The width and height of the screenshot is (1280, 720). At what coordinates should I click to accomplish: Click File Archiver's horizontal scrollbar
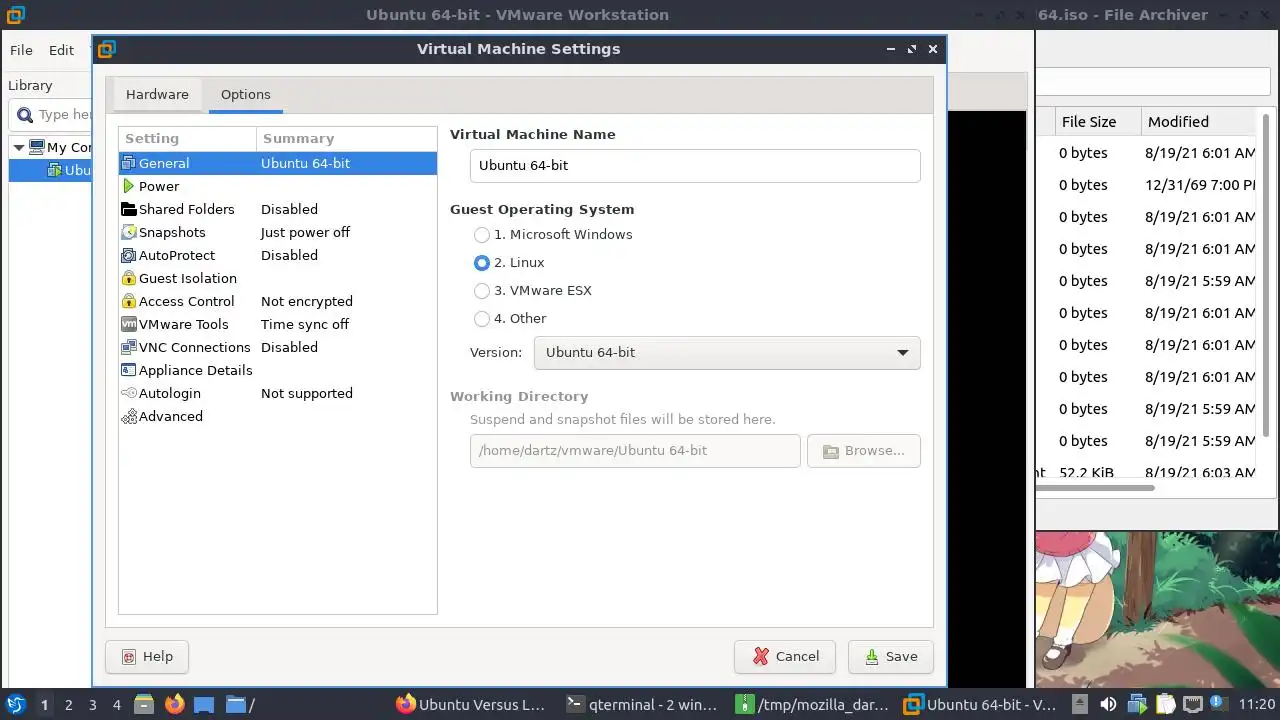[x=1096, y=488]
